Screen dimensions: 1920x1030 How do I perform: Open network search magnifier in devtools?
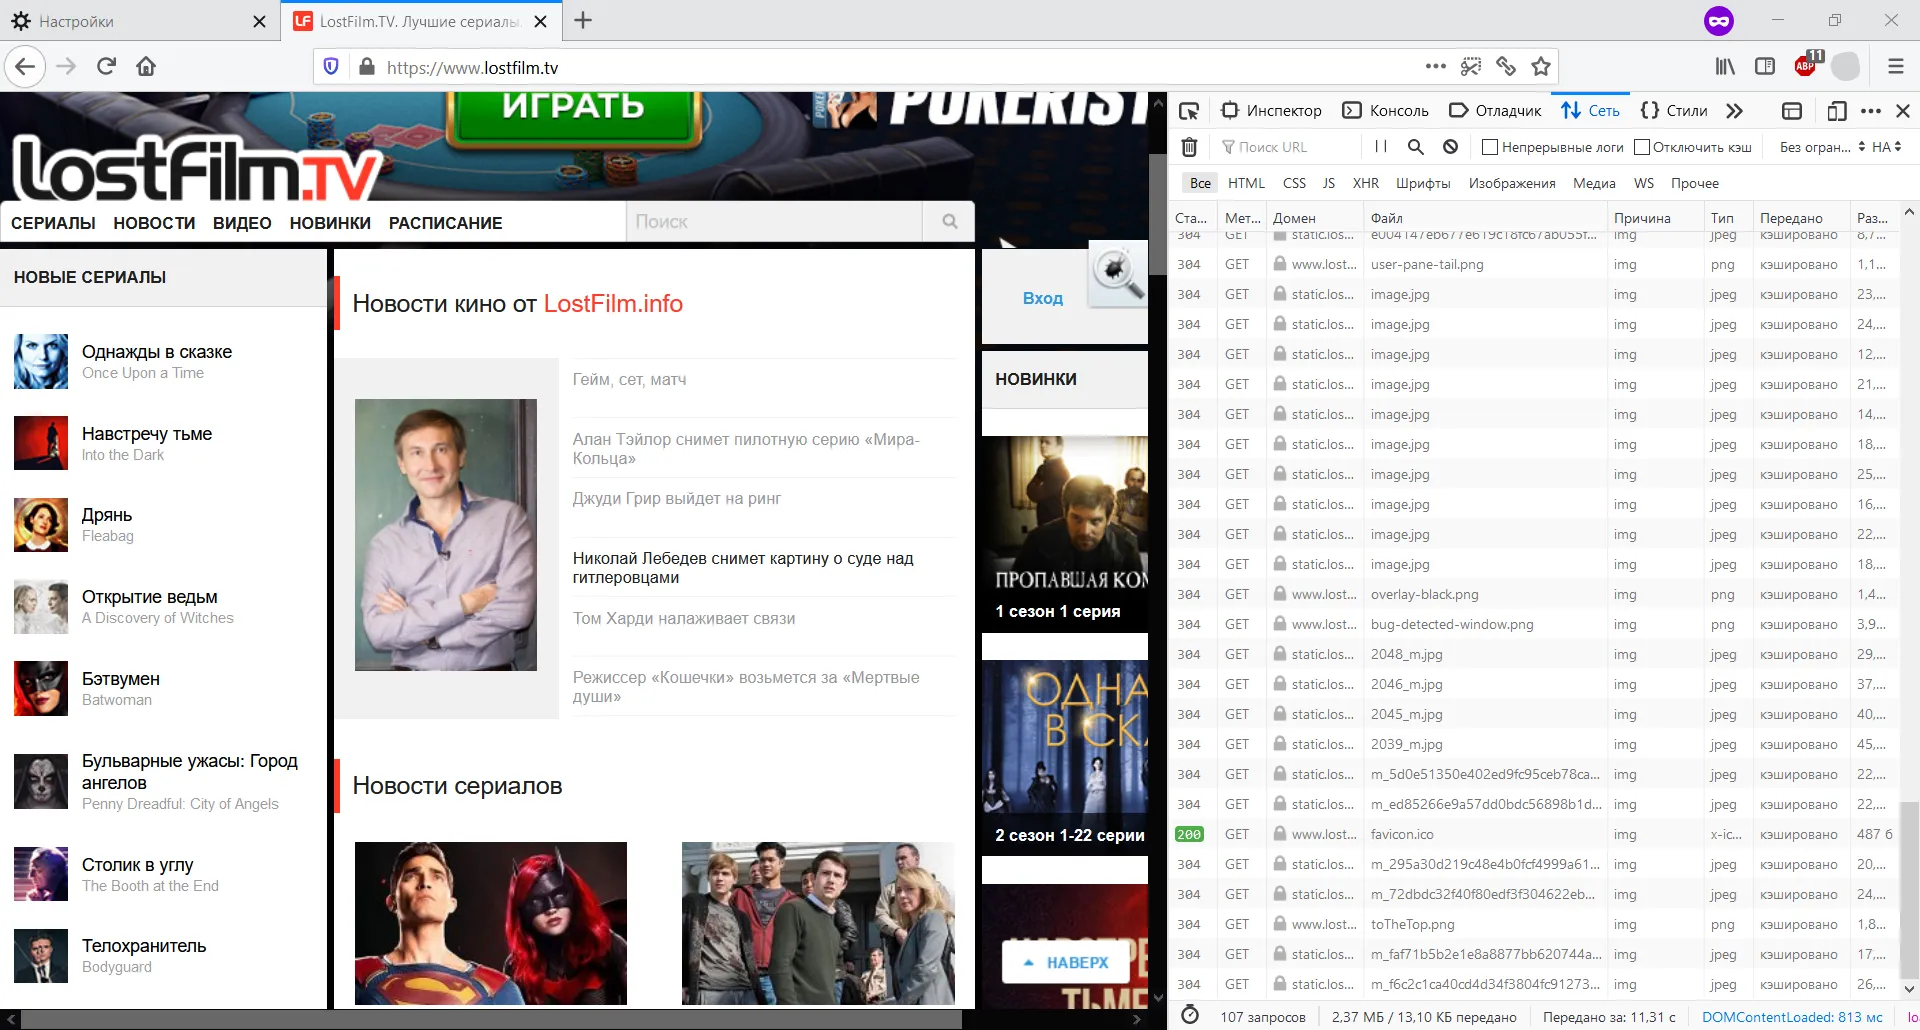tap(1415, 147)
